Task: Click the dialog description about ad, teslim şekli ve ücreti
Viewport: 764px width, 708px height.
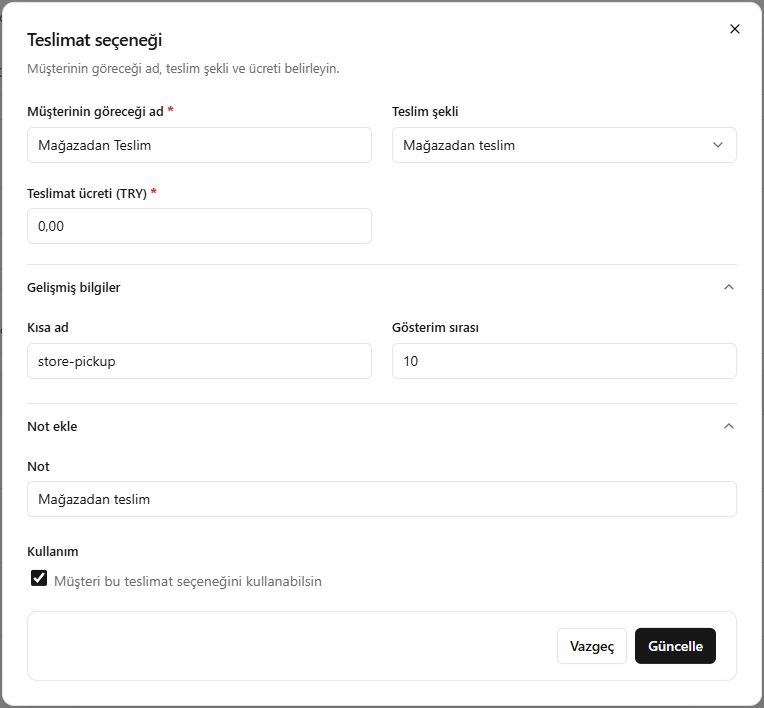Action: (x=183, y=69)
